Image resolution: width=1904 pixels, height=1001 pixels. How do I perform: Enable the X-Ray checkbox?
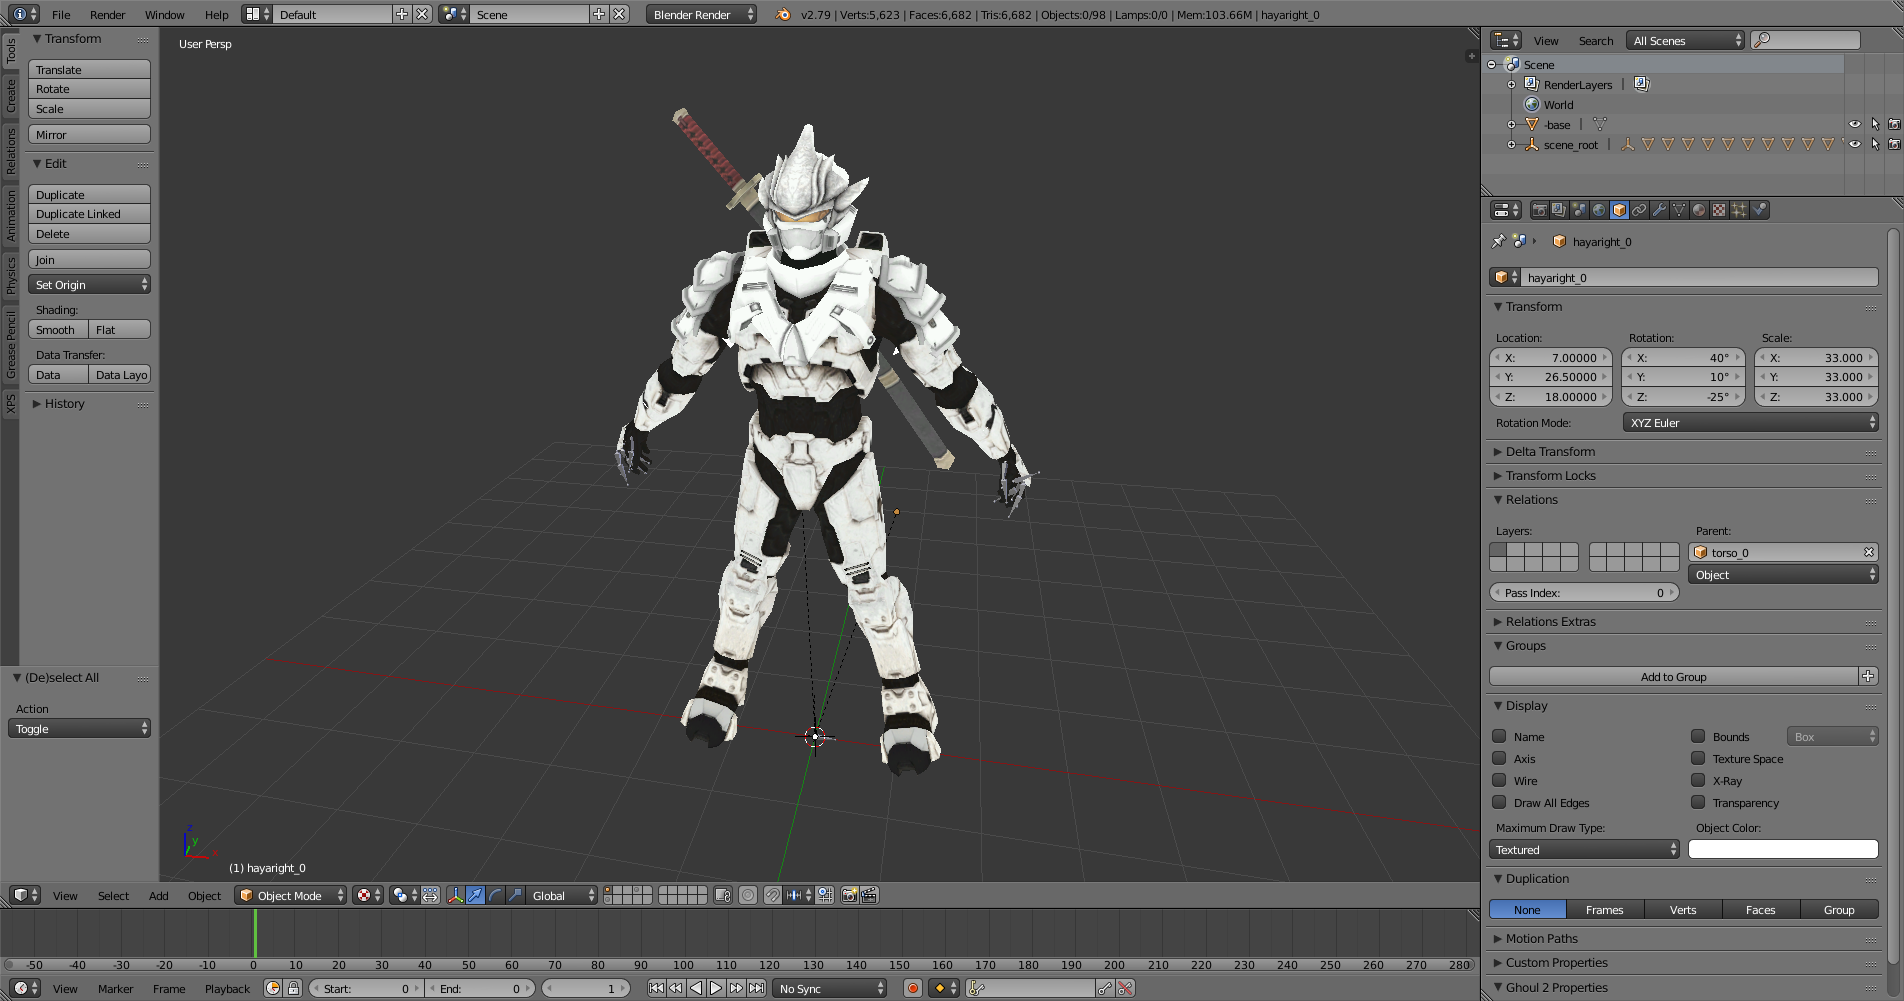pyautogui.click(x=1698, y=780)
